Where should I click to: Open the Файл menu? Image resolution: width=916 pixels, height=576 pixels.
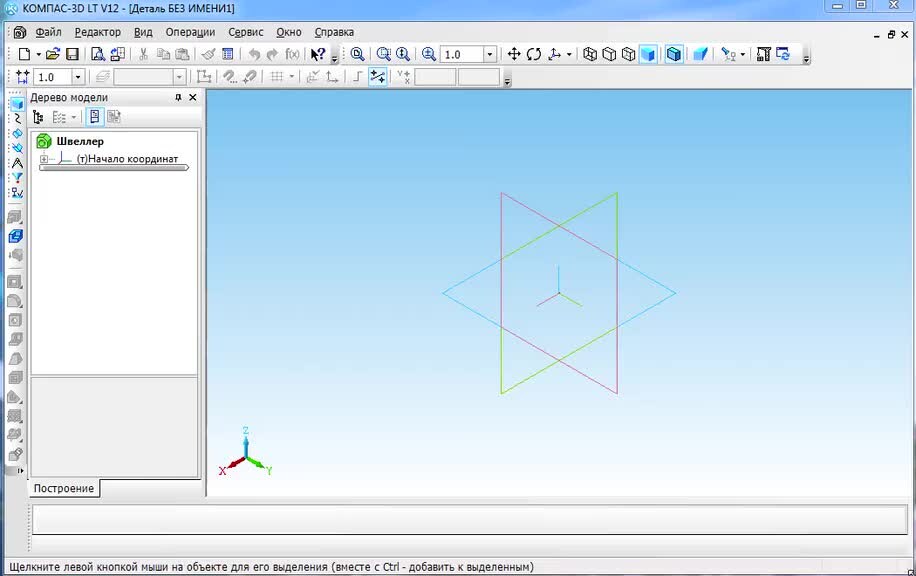tap(48, 32)
